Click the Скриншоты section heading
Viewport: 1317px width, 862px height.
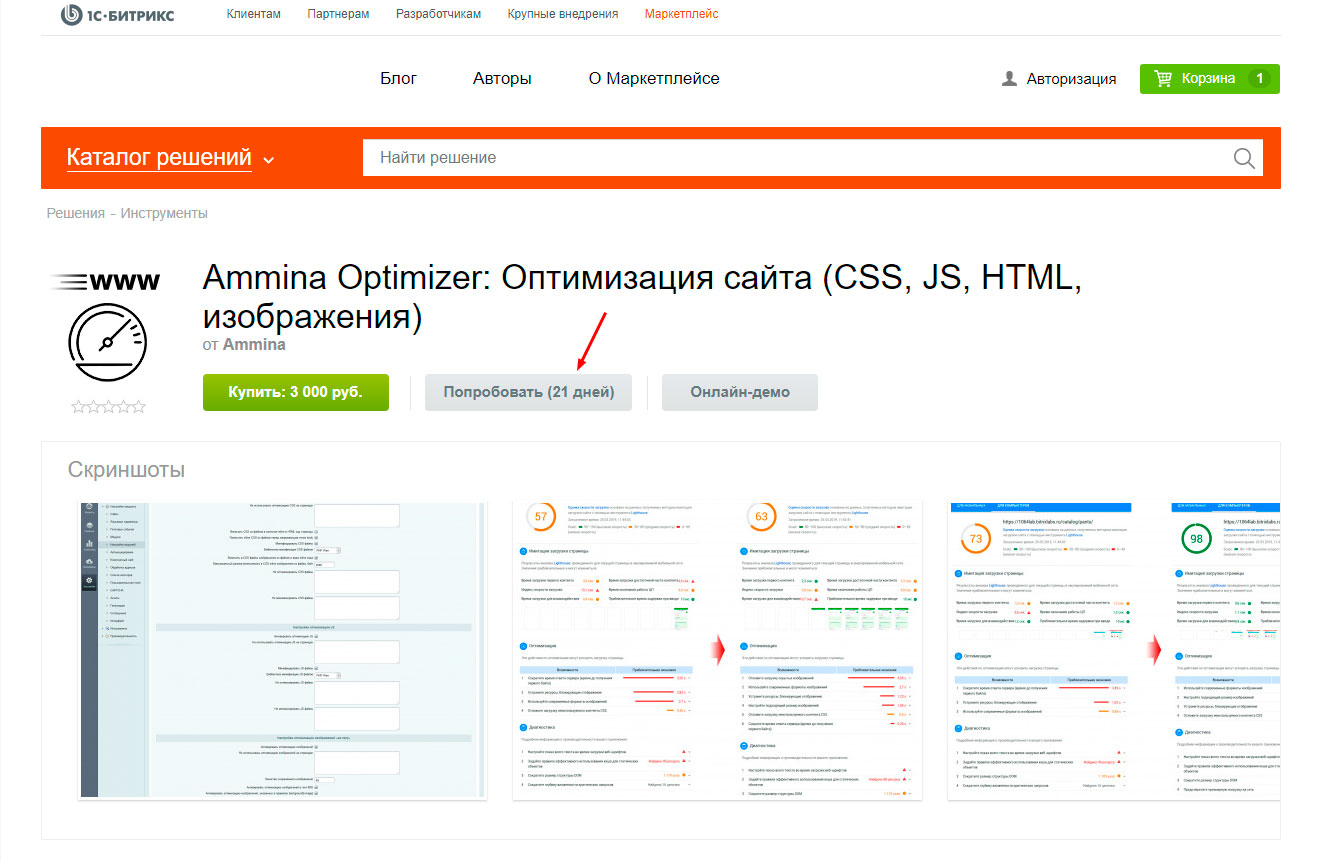coord(126,469)
